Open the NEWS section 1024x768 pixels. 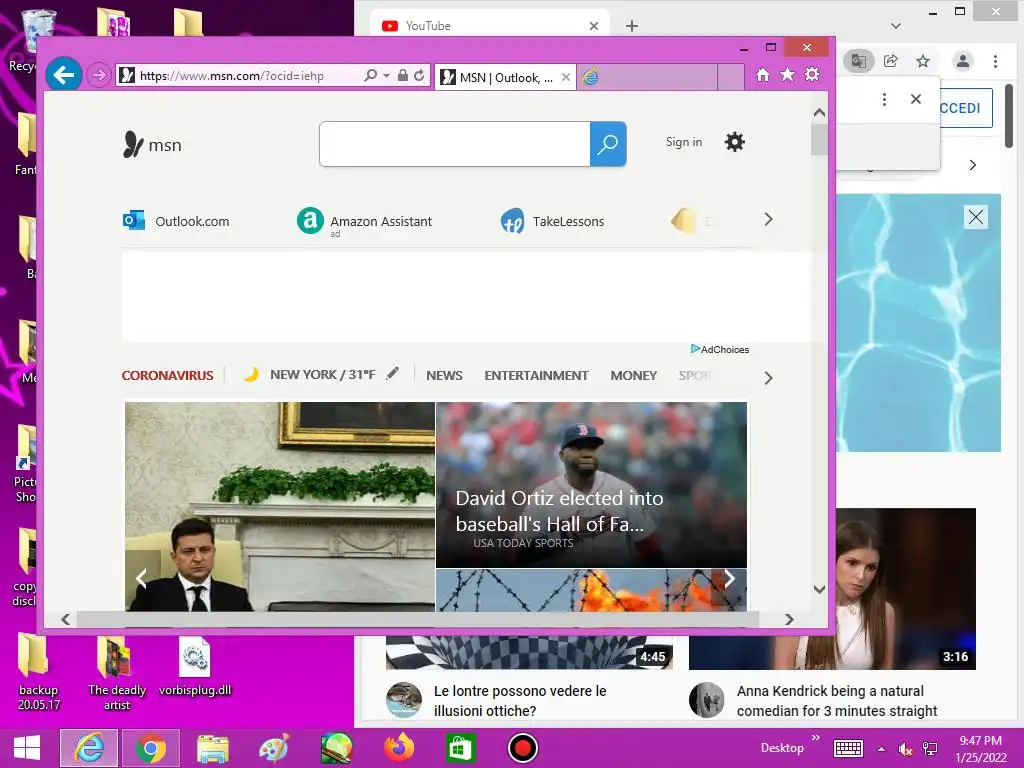(x=444, y=376)
